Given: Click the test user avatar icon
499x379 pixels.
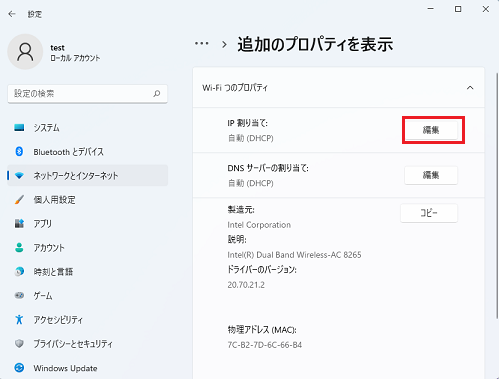Looking at the screenshot, I should (x=25, y=52).
